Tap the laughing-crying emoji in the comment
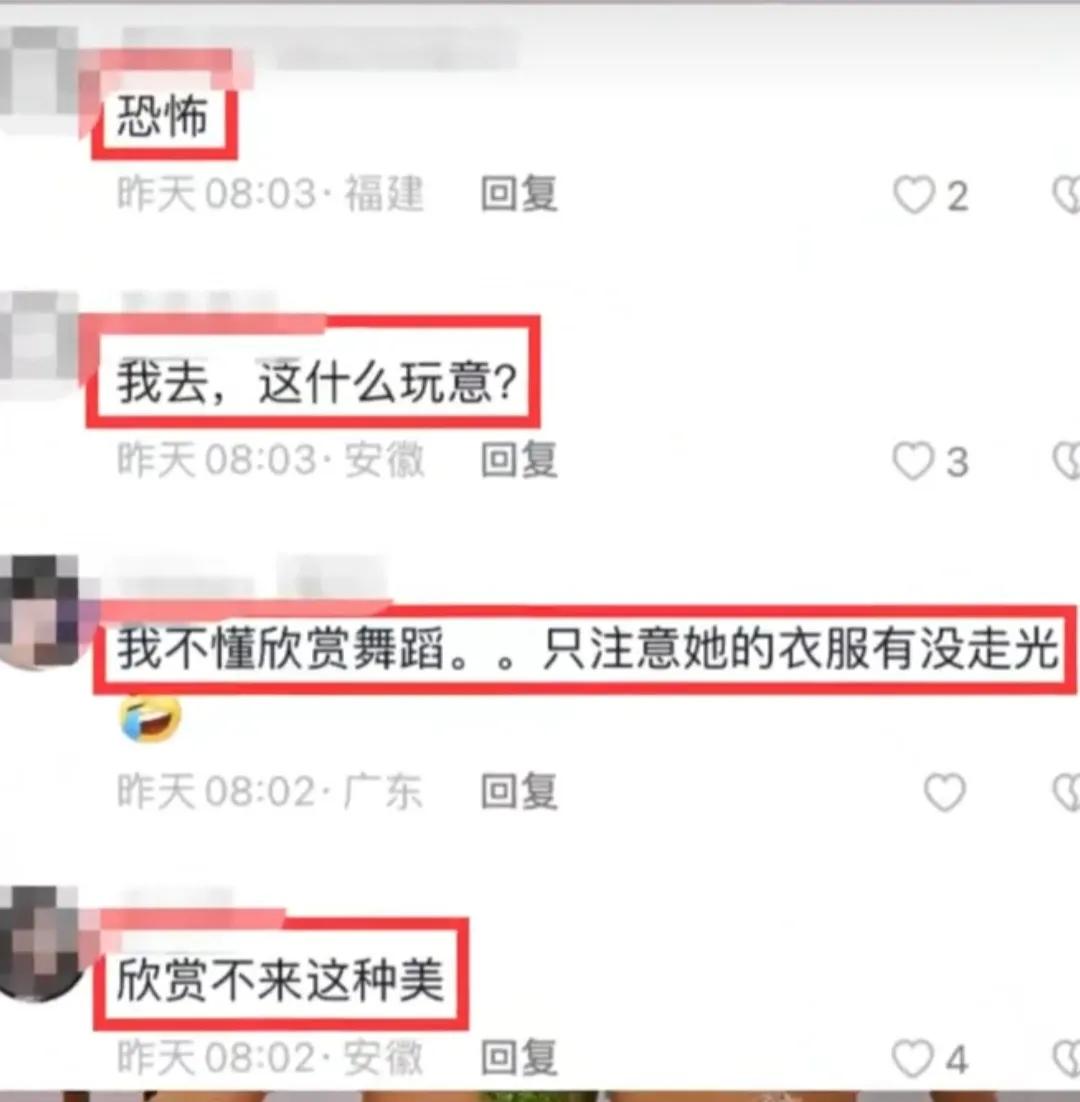Viewport: 1080px width, 1102px height. coord(150,718)
